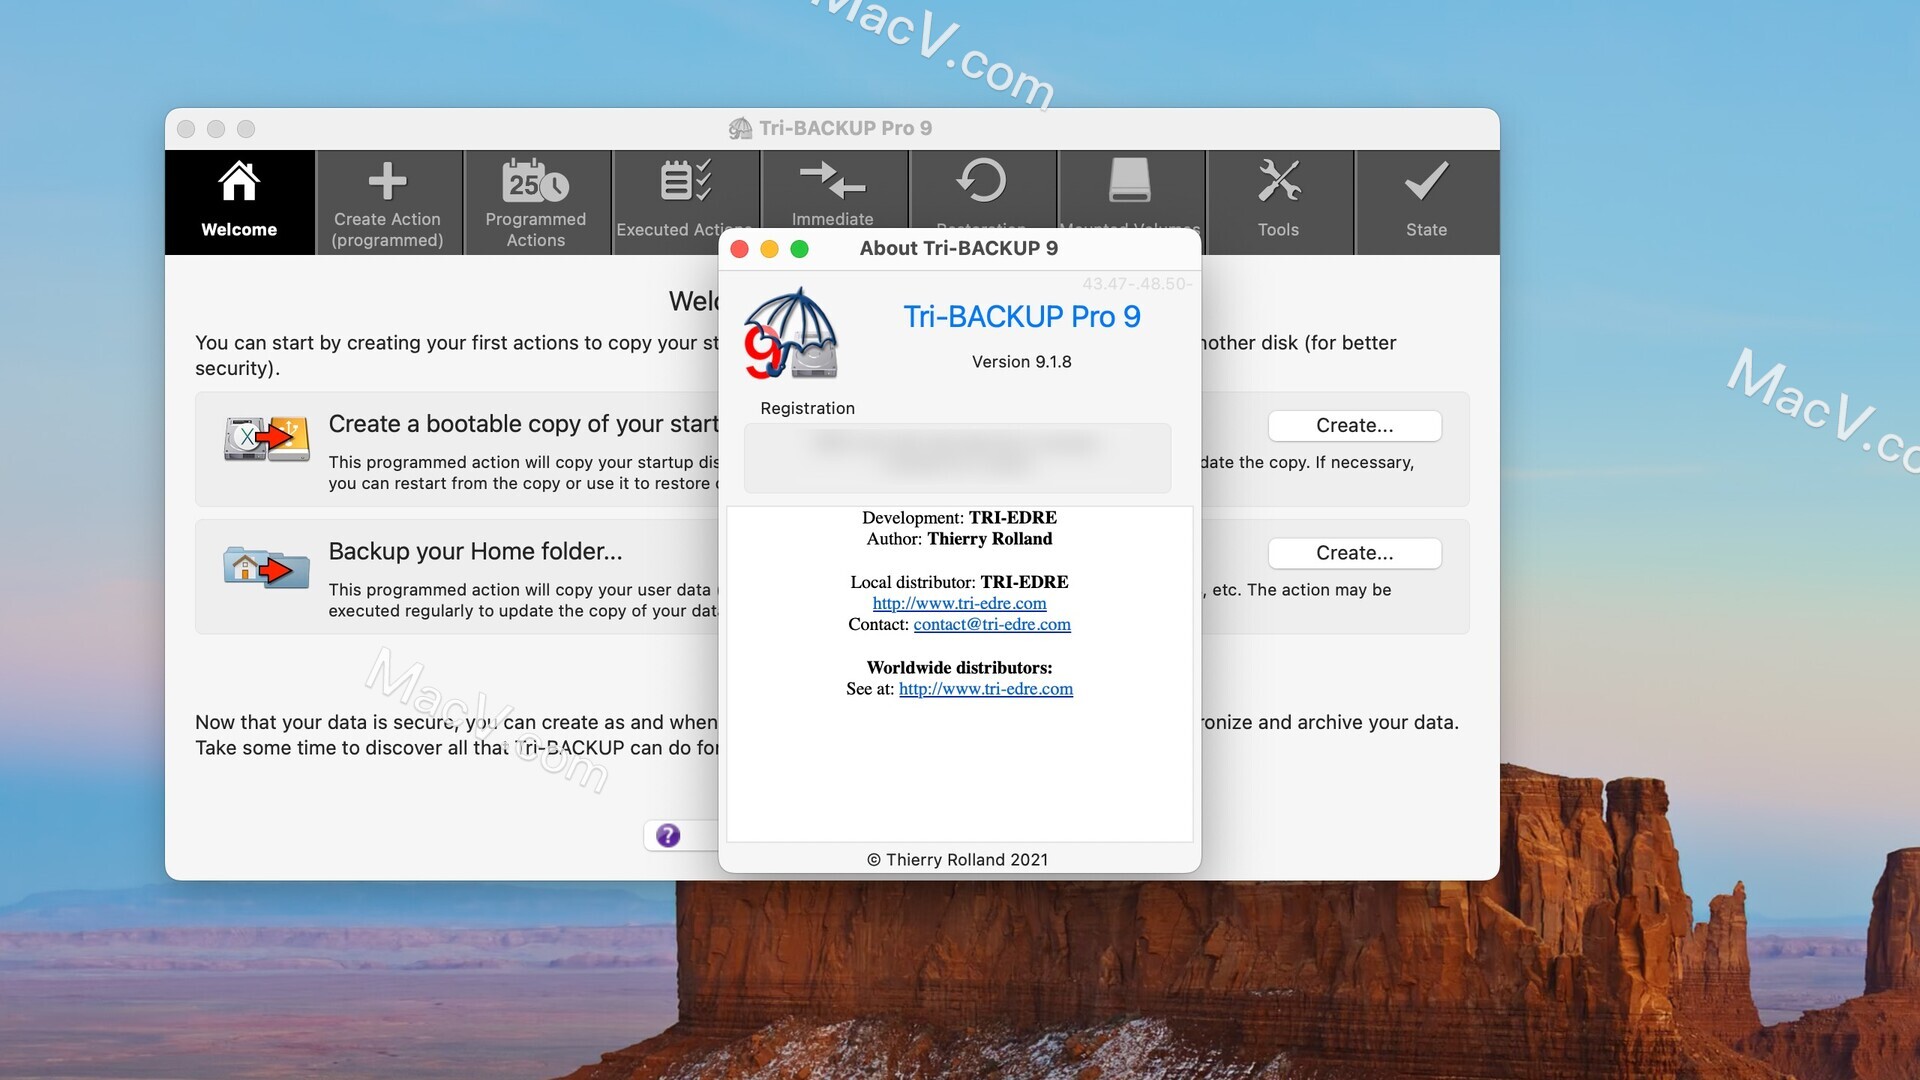1920x1080 pixels.
Task: Click the Version 9.1.8 text
Action: [1021, 362]
